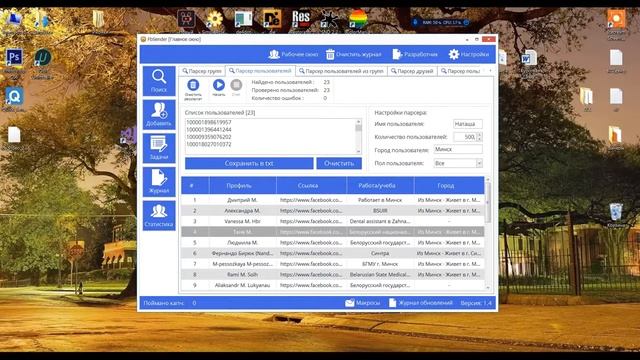This screenshot has height=360, width=640.
Task: Click the user ID list scroll-down arrow
Action: click(358, 151)
